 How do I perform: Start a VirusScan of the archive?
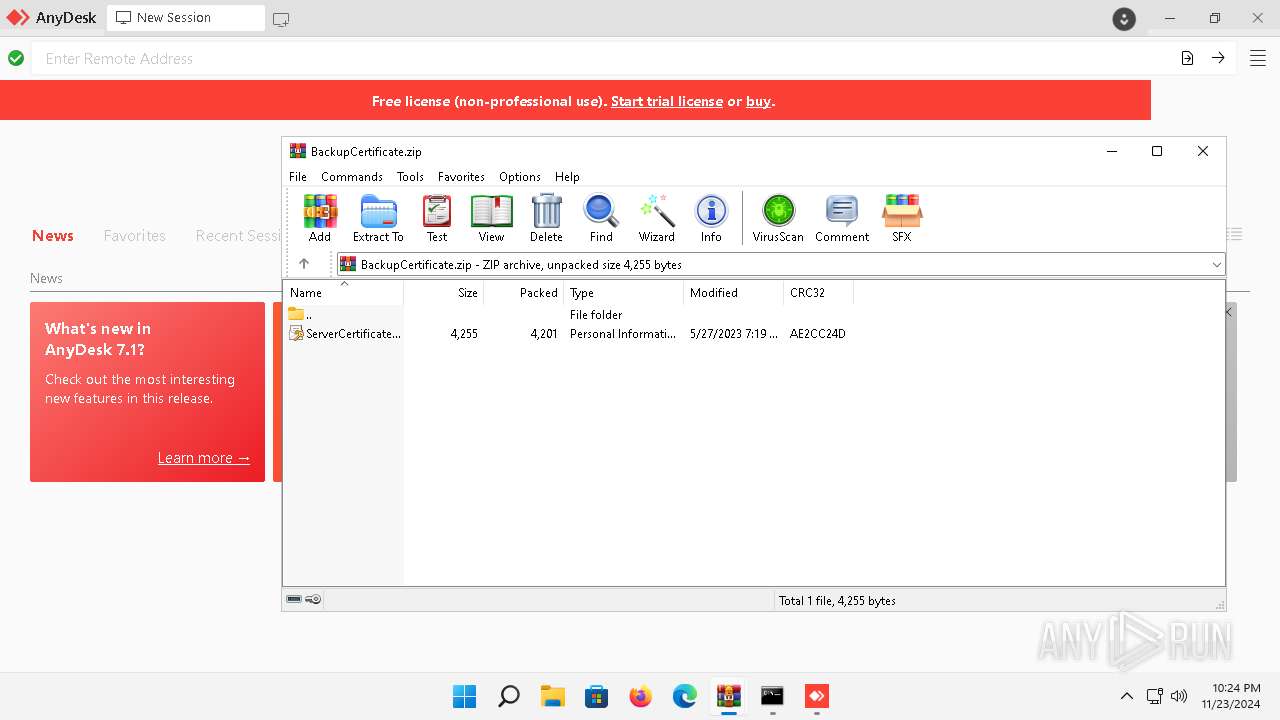coord(778,218)
